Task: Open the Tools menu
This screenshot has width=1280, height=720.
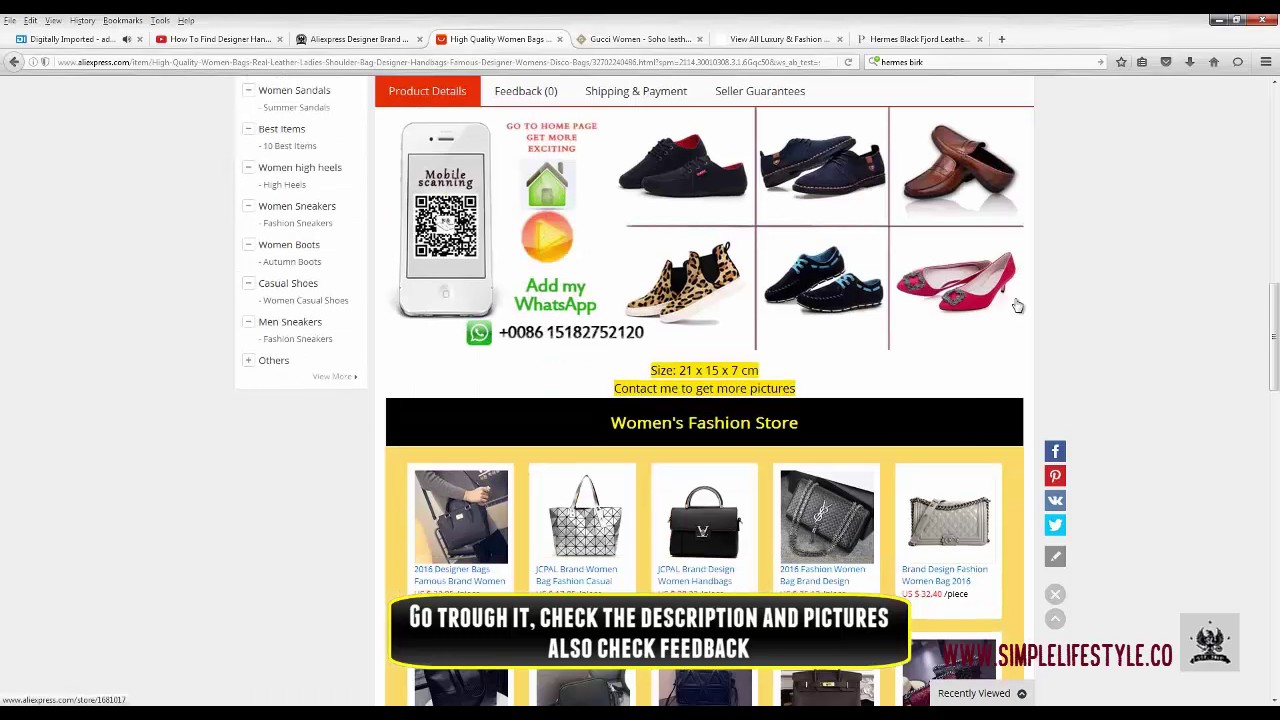Action: (x=160, y=20)
